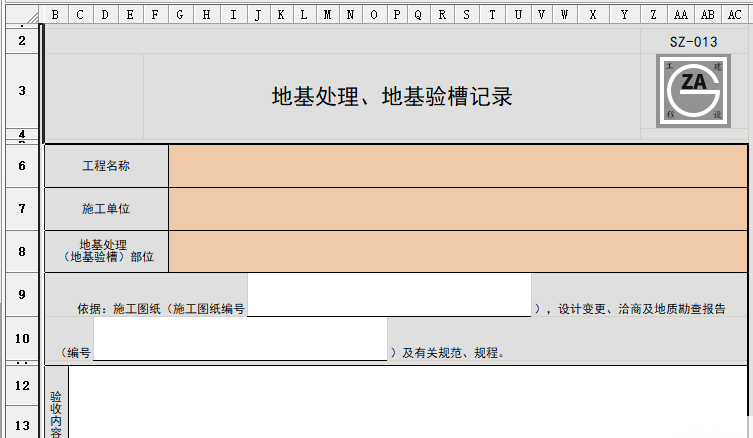Click the white content area beside 验收内容
The width and height of the screenshot is (753, 438).
click(x=400, y=402)
